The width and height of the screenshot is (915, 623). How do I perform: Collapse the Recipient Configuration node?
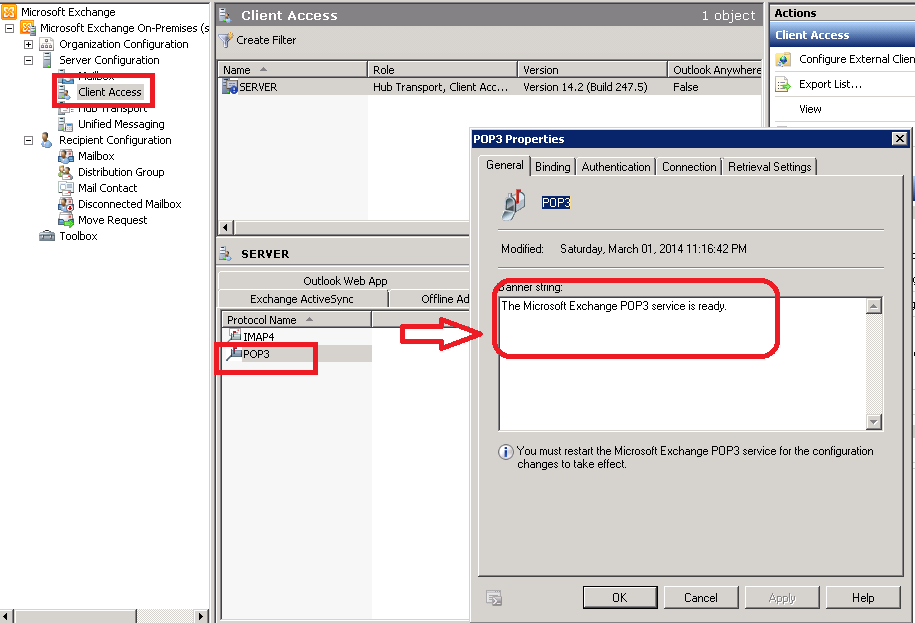(28, 140)
